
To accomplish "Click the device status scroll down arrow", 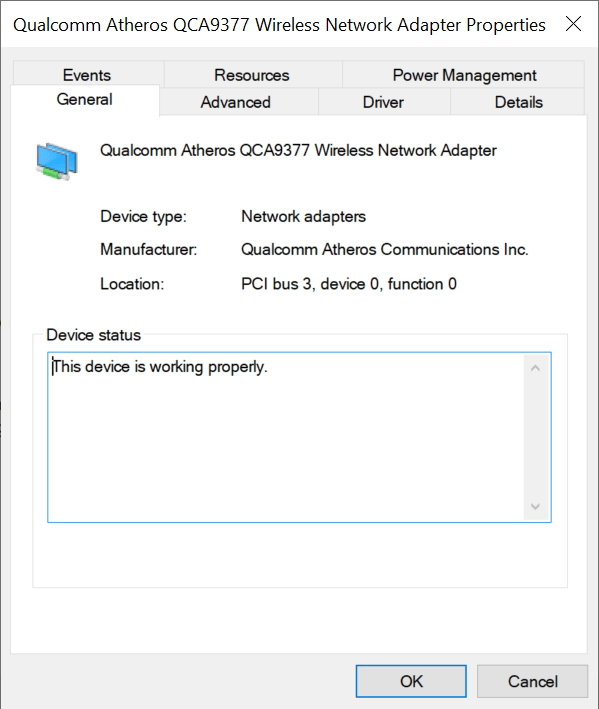I will [536, 506].
